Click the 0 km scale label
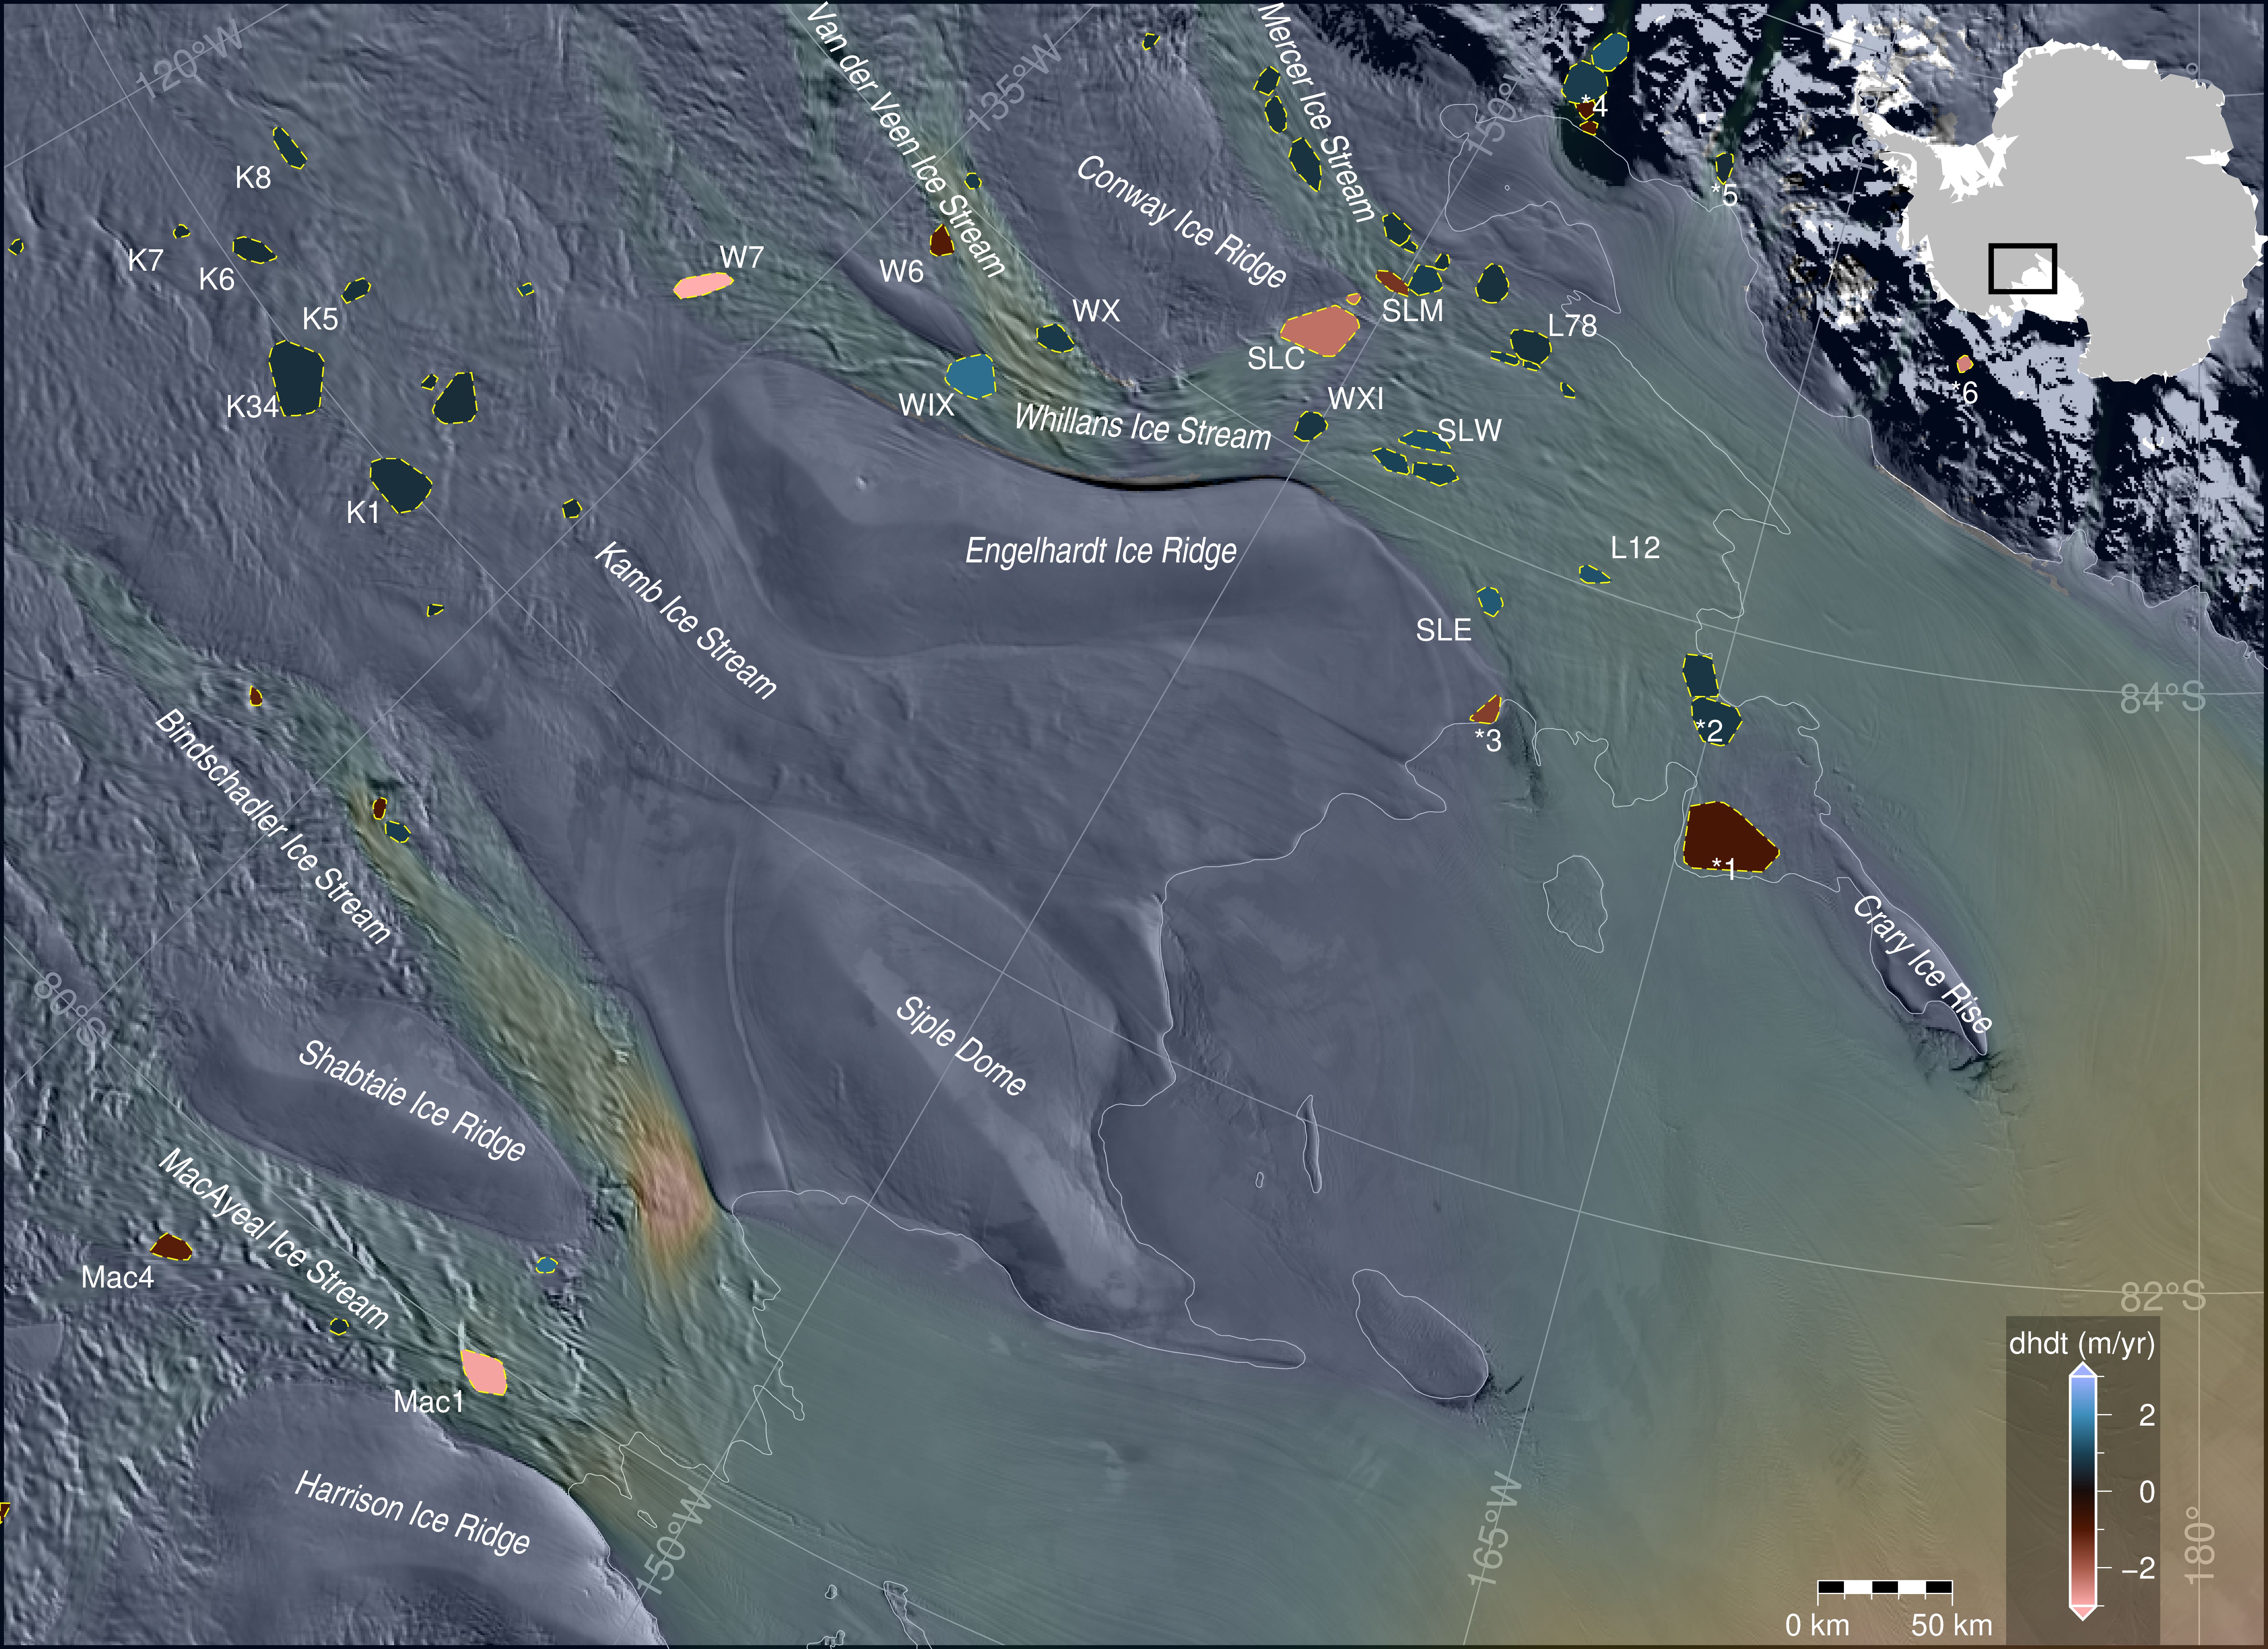2268x1649 pixels. (1817, 1625)
